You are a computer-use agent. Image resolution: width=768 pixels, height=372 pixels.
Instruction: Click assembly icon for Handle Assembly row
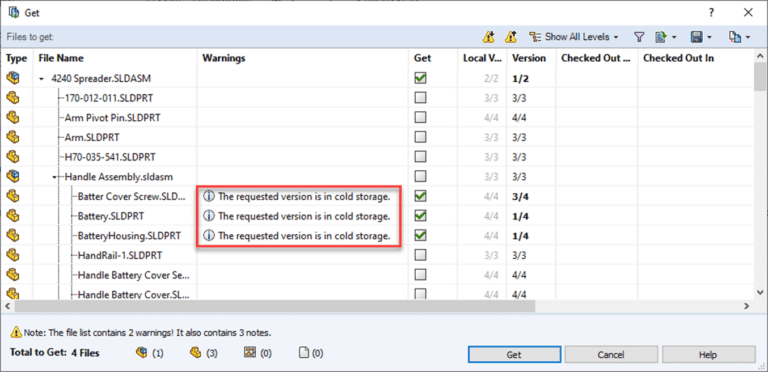pyautogui.click(x=12, y=176)
